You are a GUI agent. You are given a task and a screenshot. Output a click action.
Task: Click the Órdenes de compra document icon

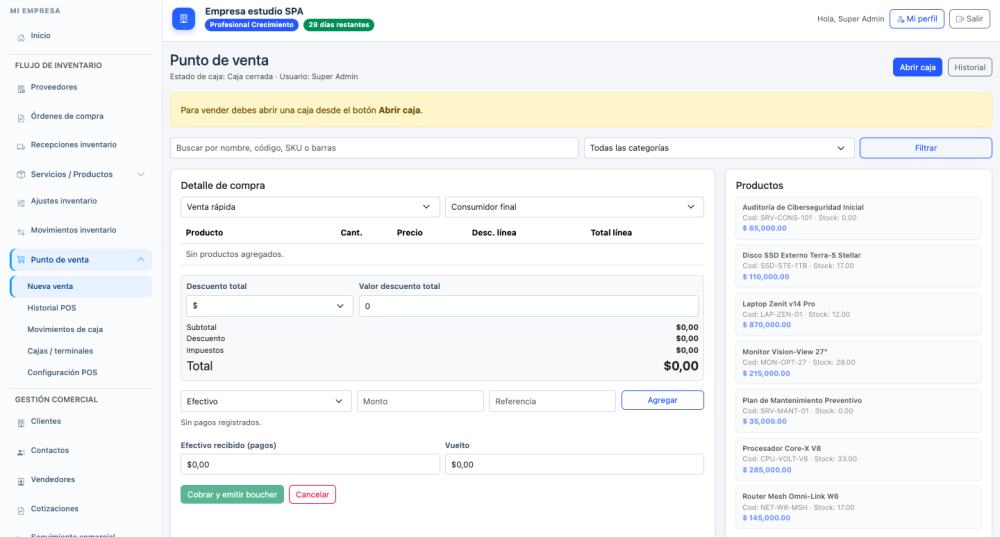(x=21, y=117)
